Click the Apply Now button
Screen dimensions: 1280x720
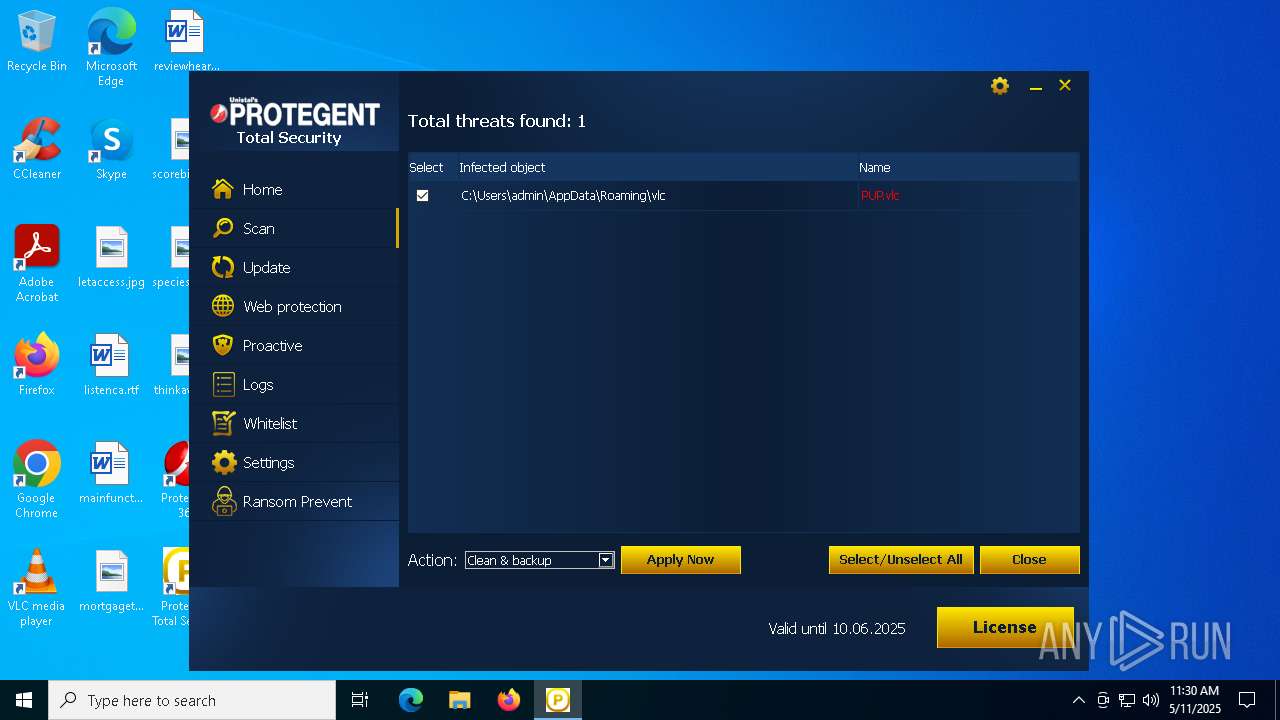pyautogui.click(x=680, y=560)
